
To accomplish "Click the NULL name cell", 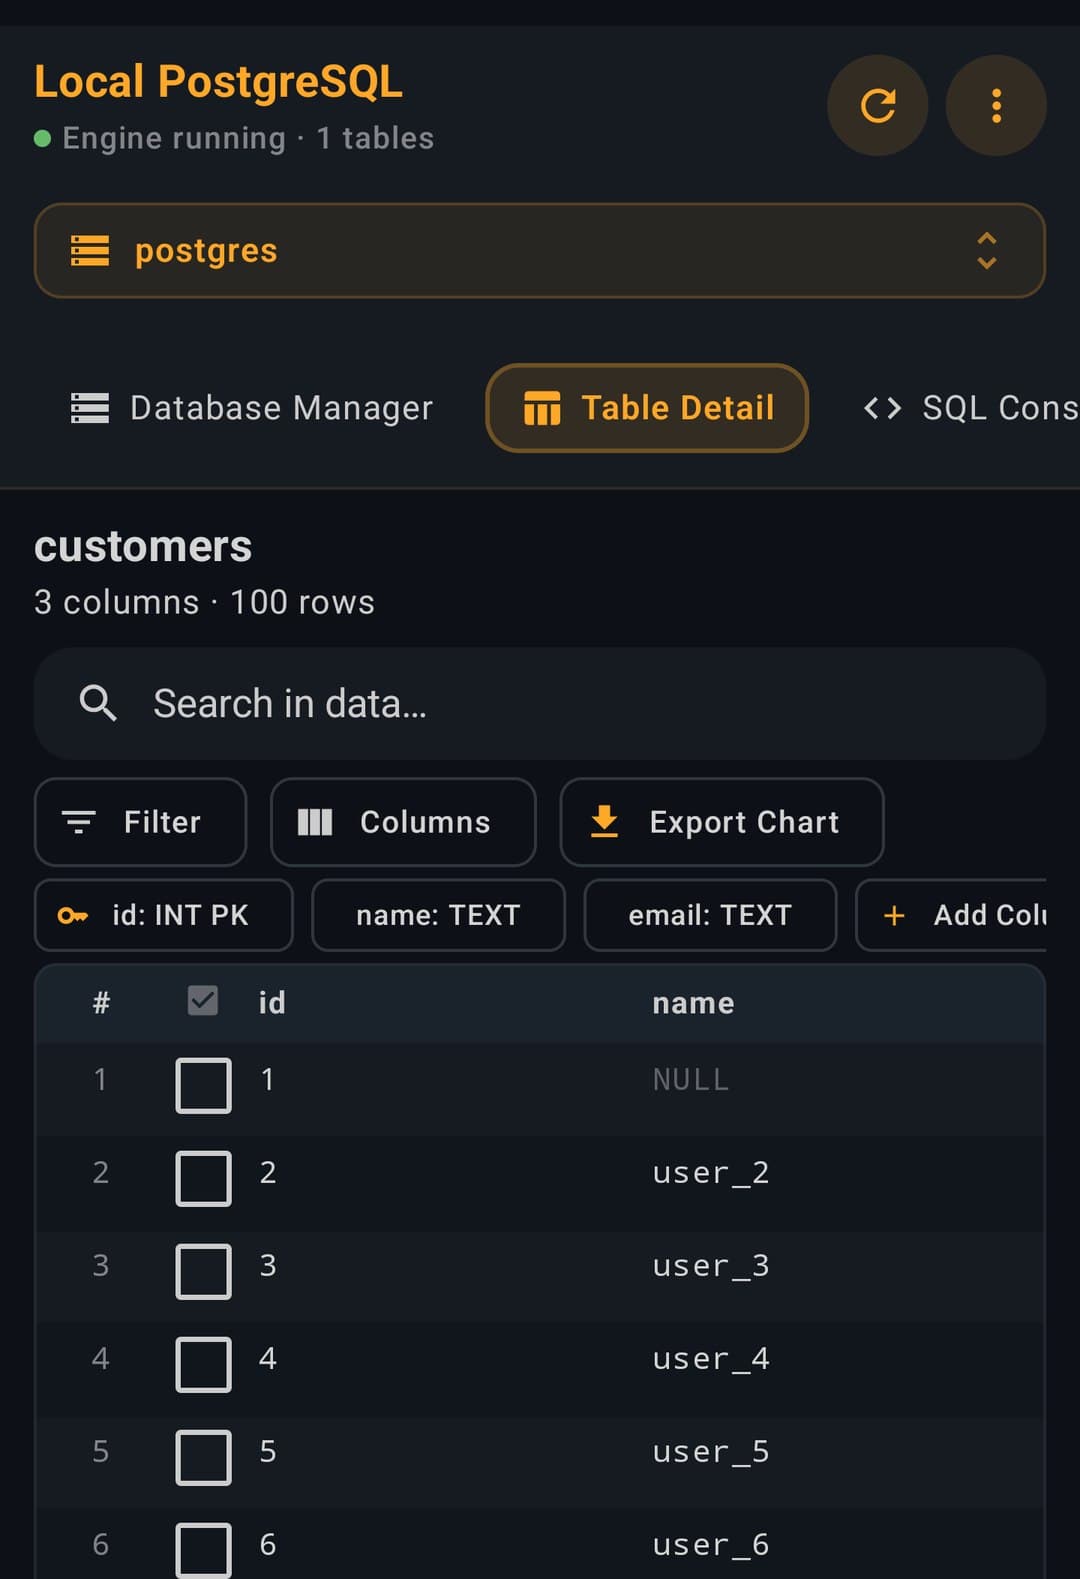I will click(x=691, y=1079).
